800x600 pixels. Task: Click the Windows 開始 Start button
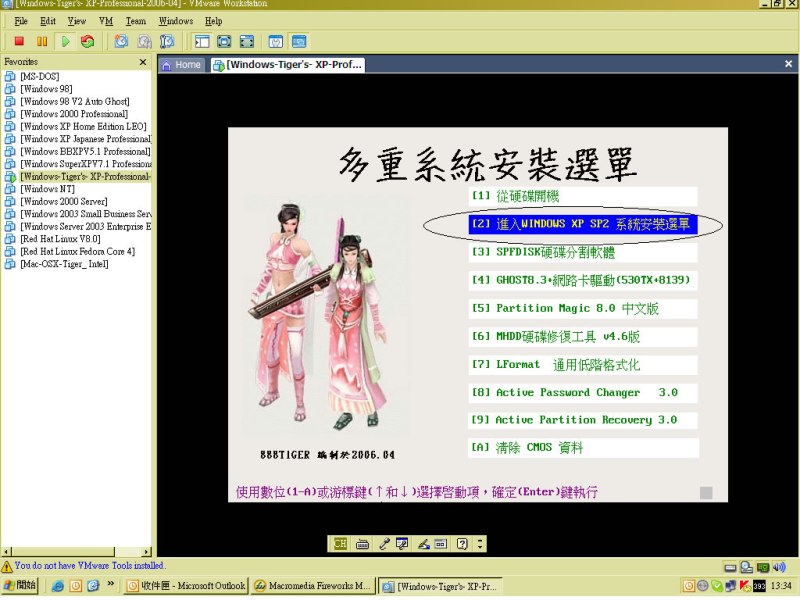tap(20, 585)
